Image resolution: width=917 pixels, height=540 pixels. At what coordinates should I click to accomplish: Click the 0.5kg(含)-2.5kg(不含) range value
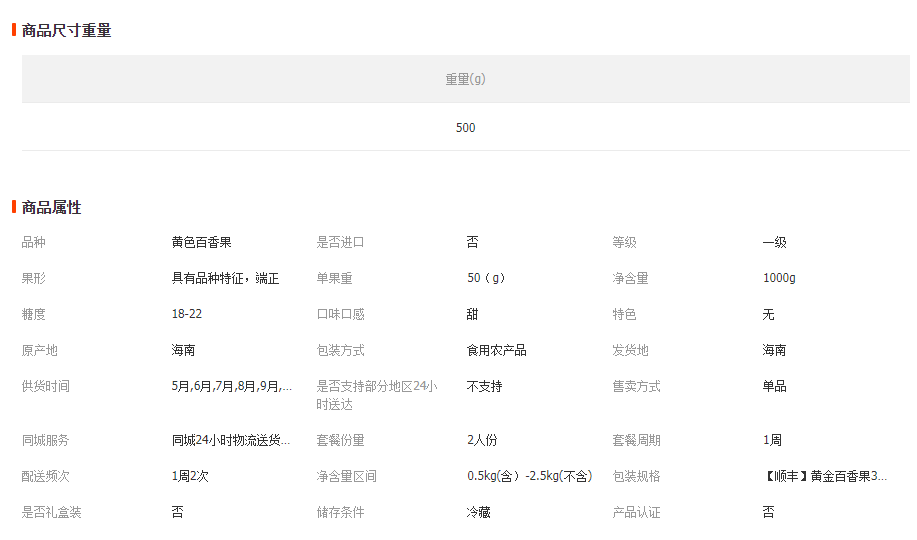point(529,477)
